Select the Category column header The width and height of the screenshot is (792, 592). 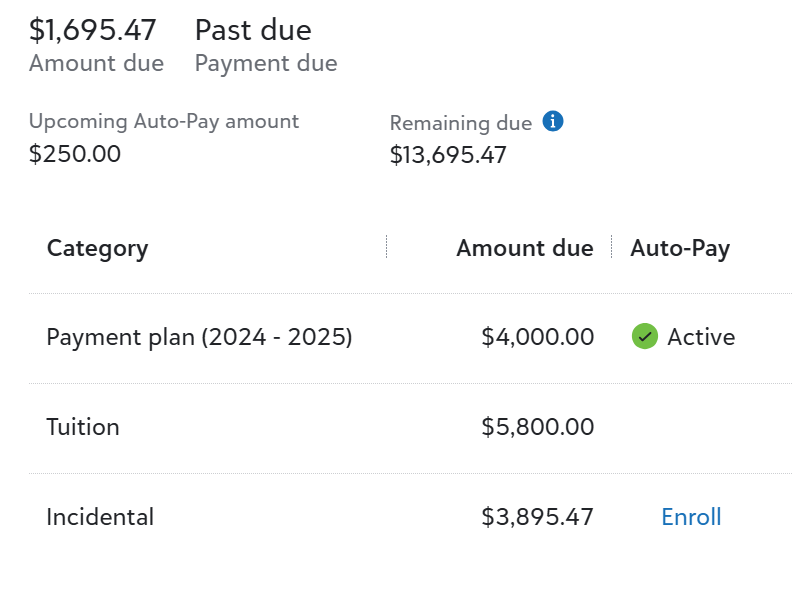(97, 248)
